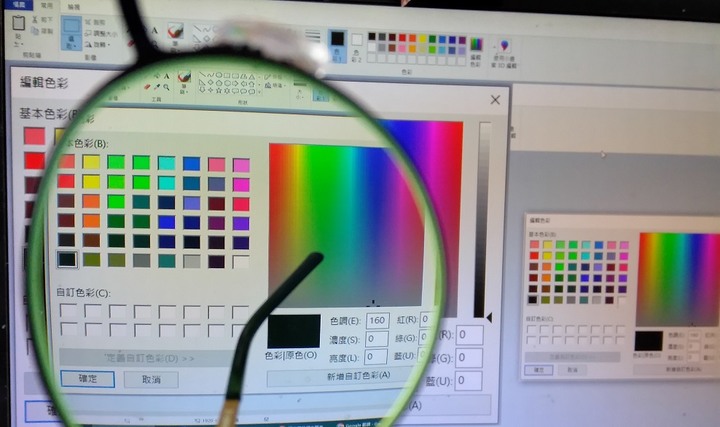Pick the lavender swatch in the ribbon palette
The height and width of the screenshot is (427, 720).
coord(462,50)
